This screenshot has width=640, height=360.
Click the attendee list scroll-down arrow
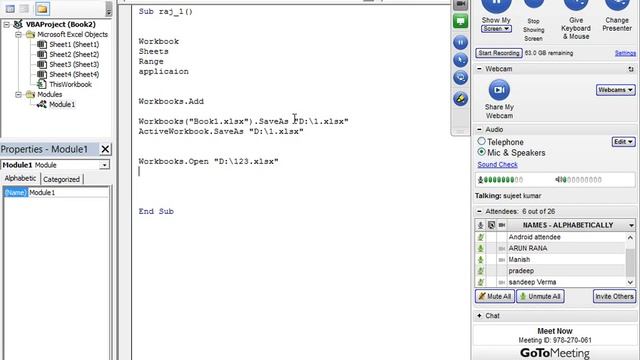coord(630,282)
